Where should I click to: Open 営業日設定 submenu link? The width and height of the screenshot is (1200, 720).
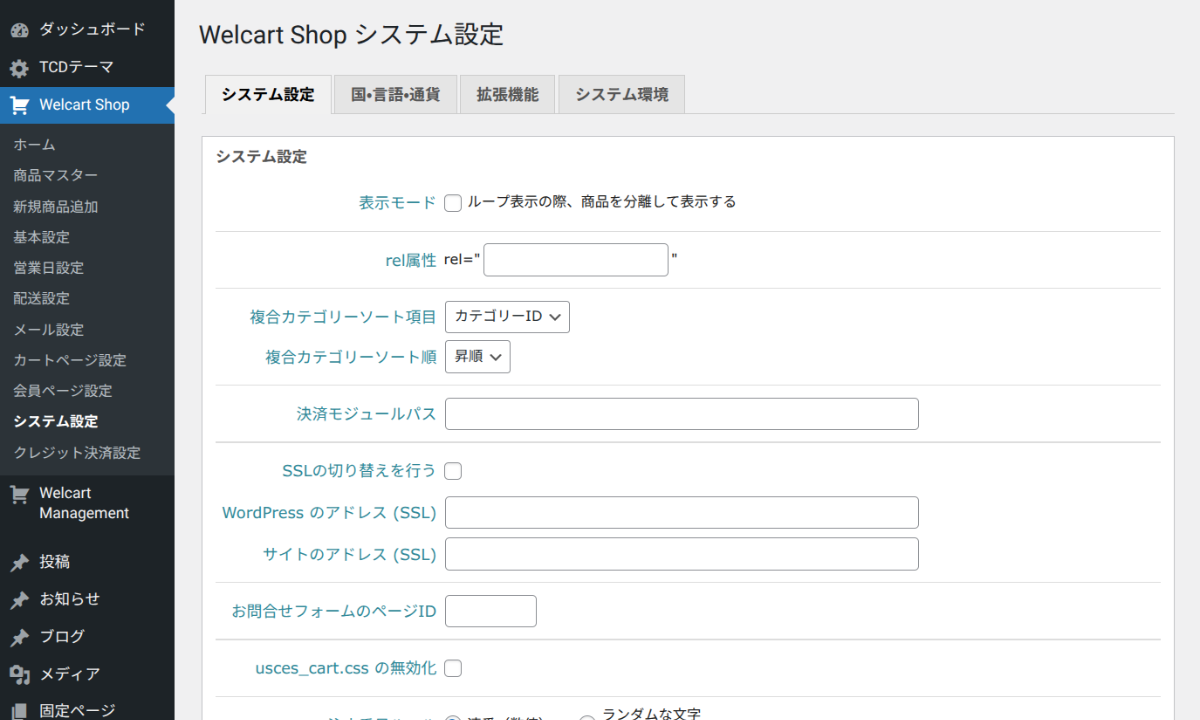(x=48, y=268)
